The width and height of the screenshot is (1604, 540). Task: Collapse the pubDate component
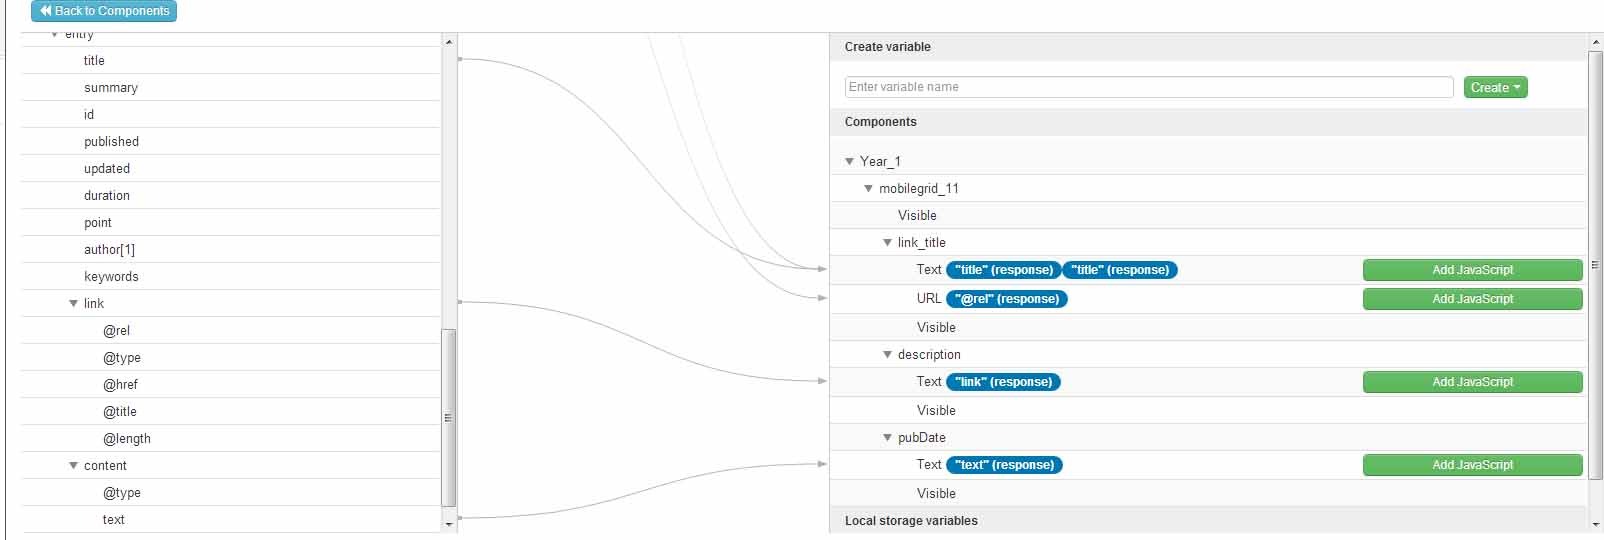pos(887,437)
